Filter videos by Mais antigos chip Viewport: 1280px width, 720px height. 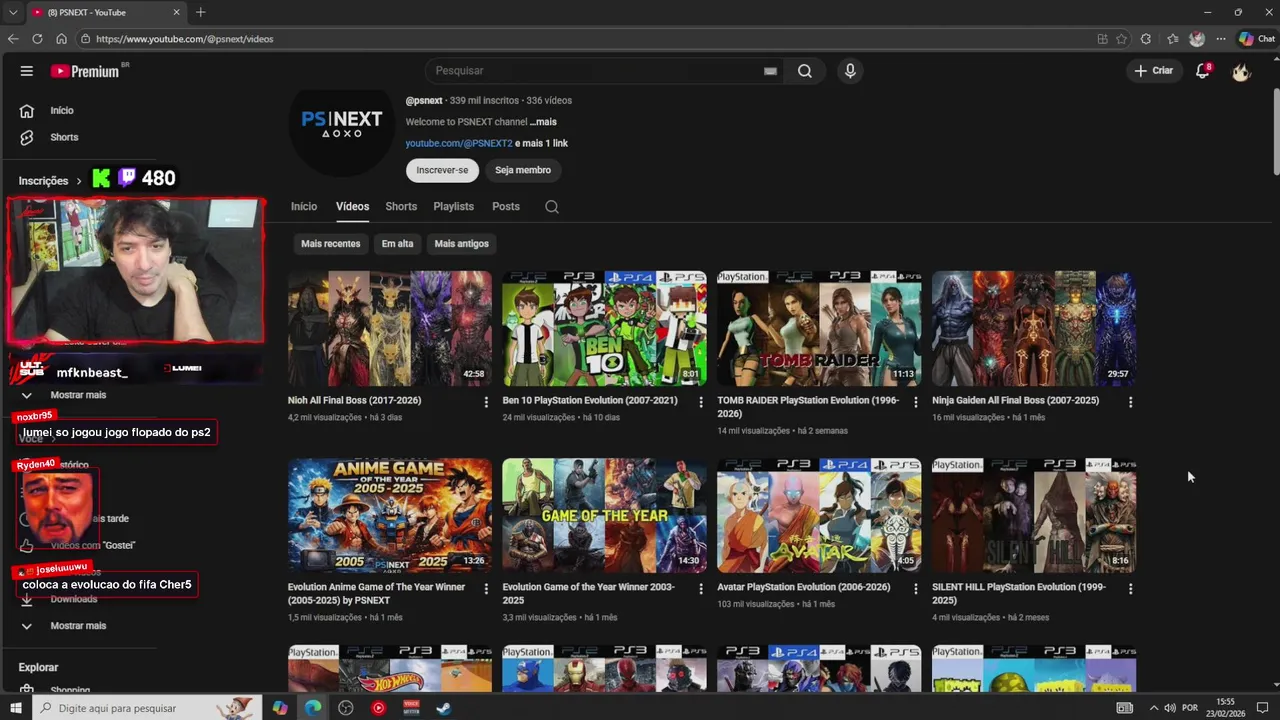click(461, 244)
